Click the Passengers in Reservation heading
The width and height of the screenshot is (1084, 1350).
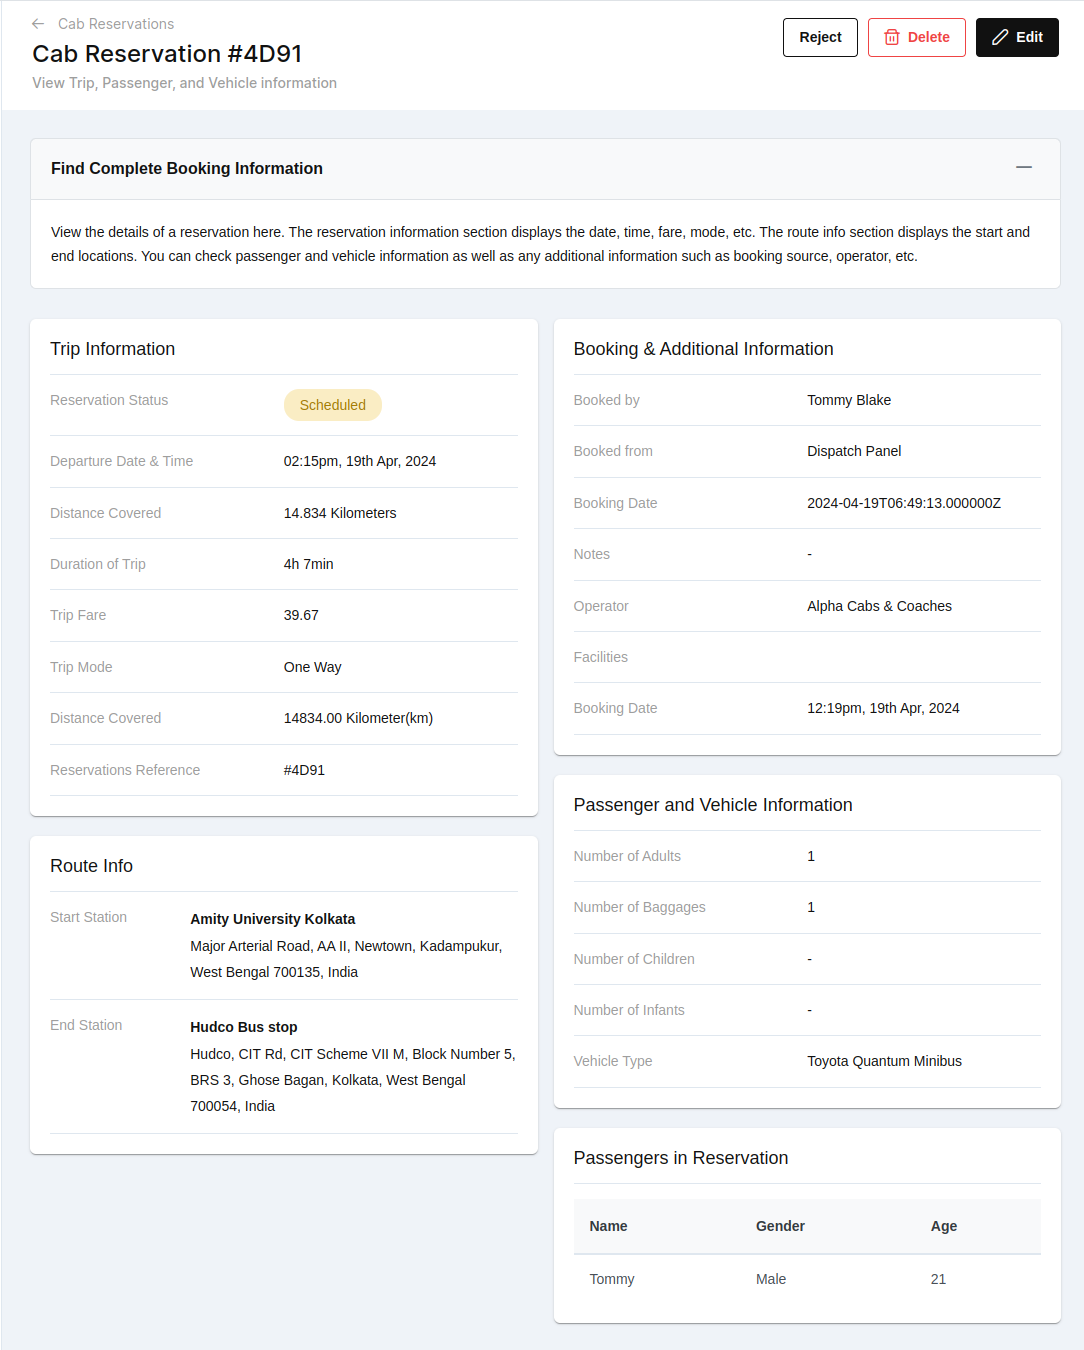pos(680,1158)
